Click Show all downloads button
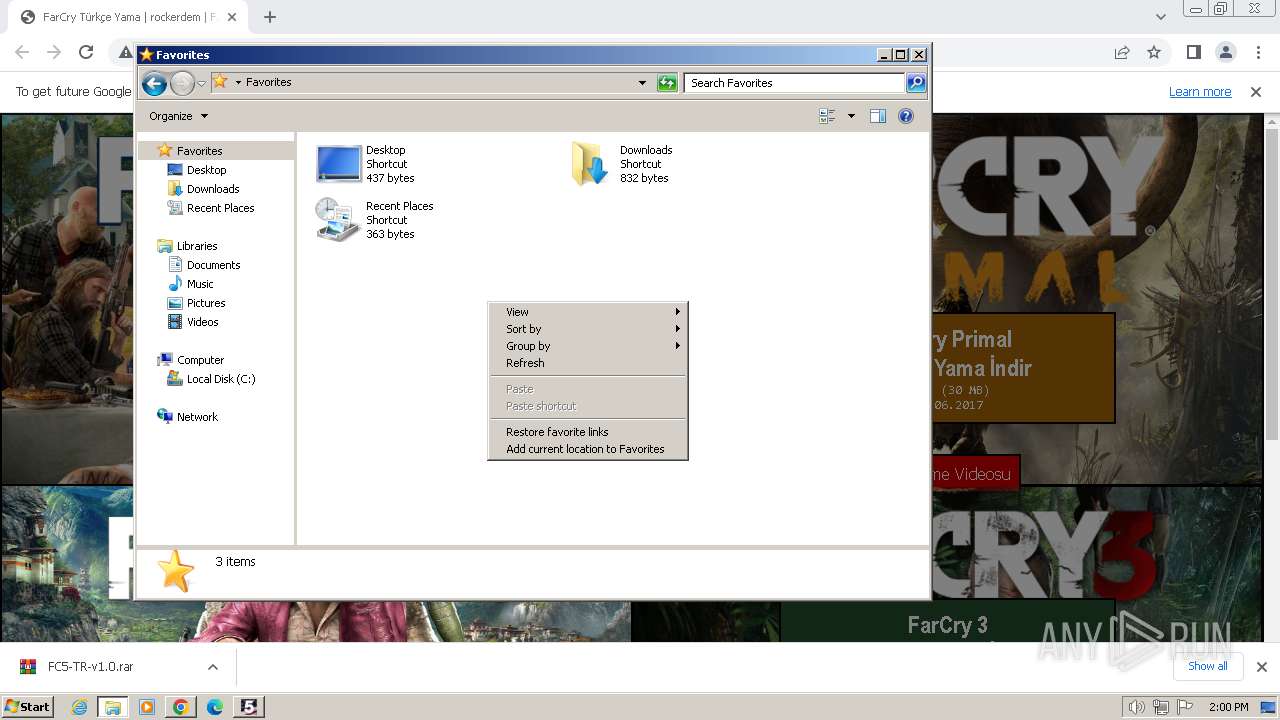This screenshot has width=1280, height=720. point(1208,666)
